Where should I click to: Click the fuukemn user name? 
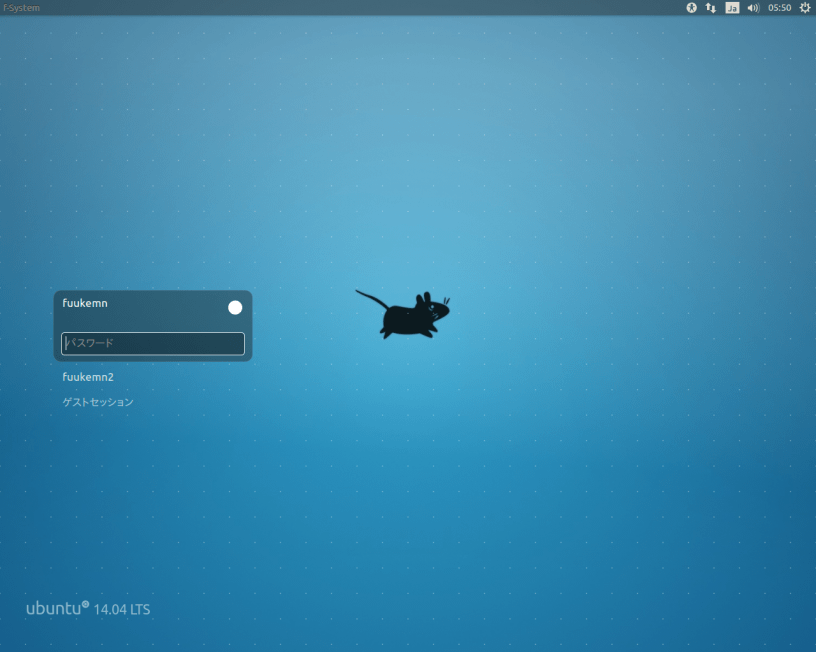click(85, 303)
